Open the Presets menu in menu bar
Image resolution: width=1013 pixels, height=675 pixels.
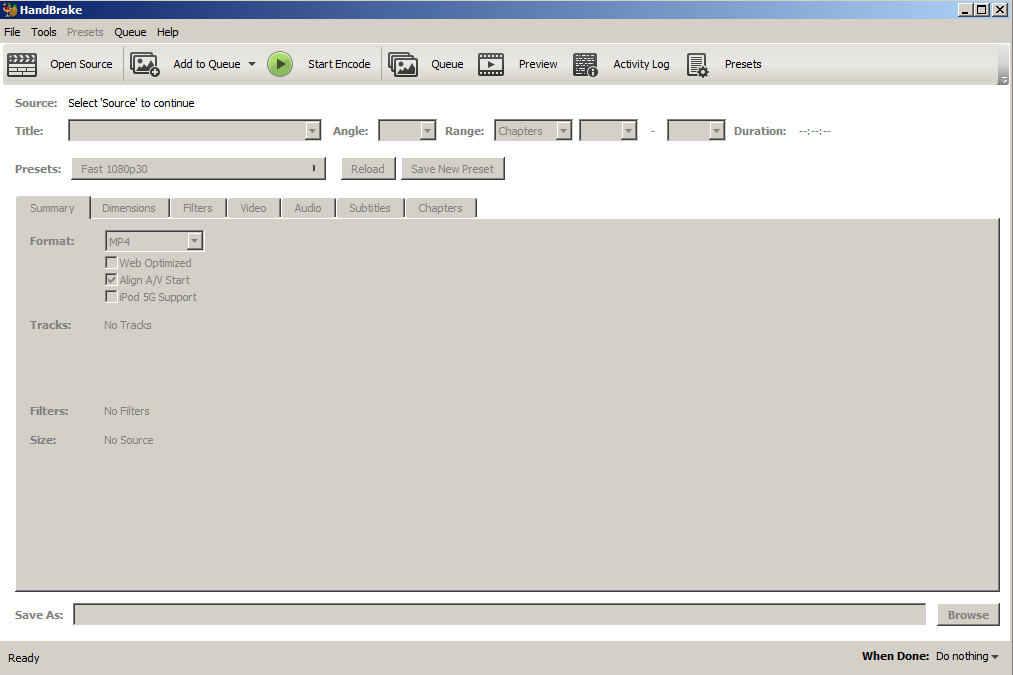85,32
